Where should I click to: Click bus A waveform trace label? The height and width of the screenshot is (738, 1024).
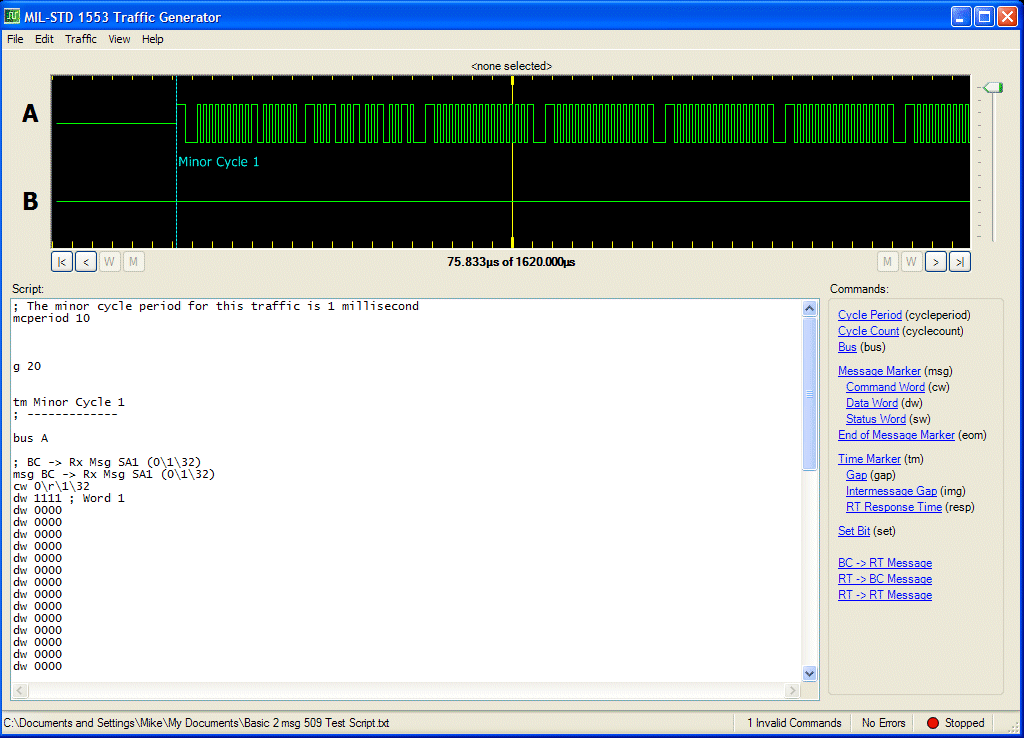pyautogui.click(x=30, y=114)
